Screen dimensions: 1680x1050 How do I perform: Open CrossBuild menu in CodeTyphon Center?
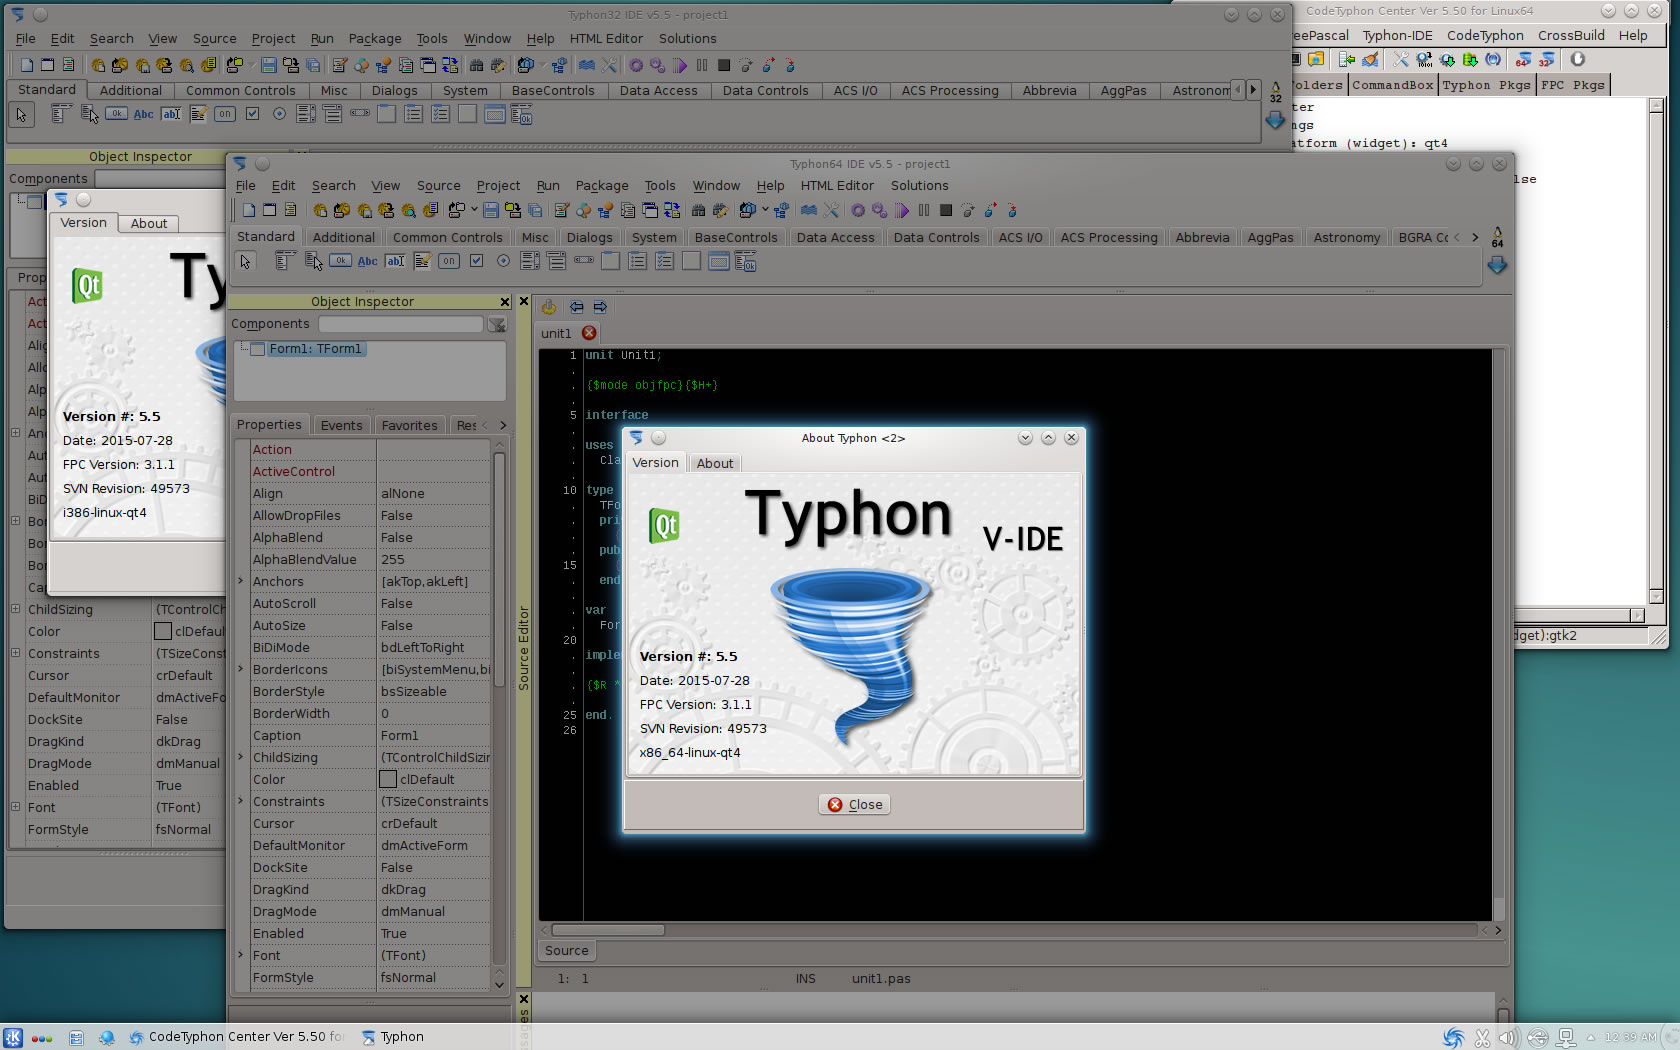tap(1571, 35)
